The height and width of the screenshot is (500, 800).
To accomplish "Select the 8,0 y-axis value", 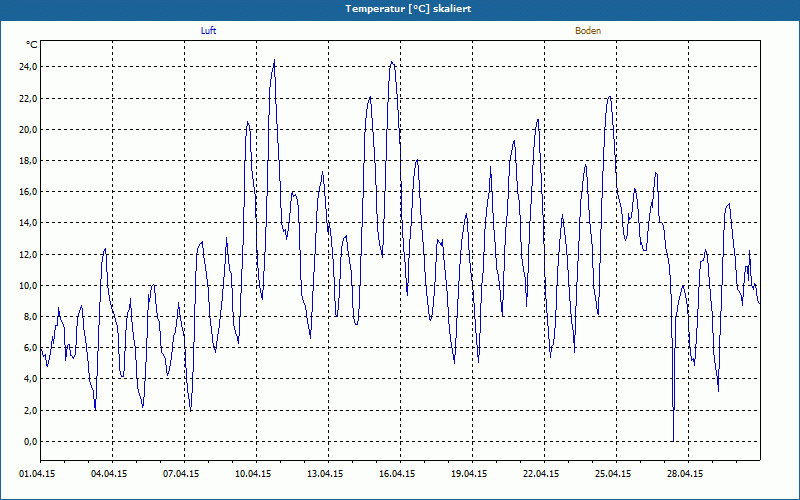I will pyautogui.click(x=30, y=317).
